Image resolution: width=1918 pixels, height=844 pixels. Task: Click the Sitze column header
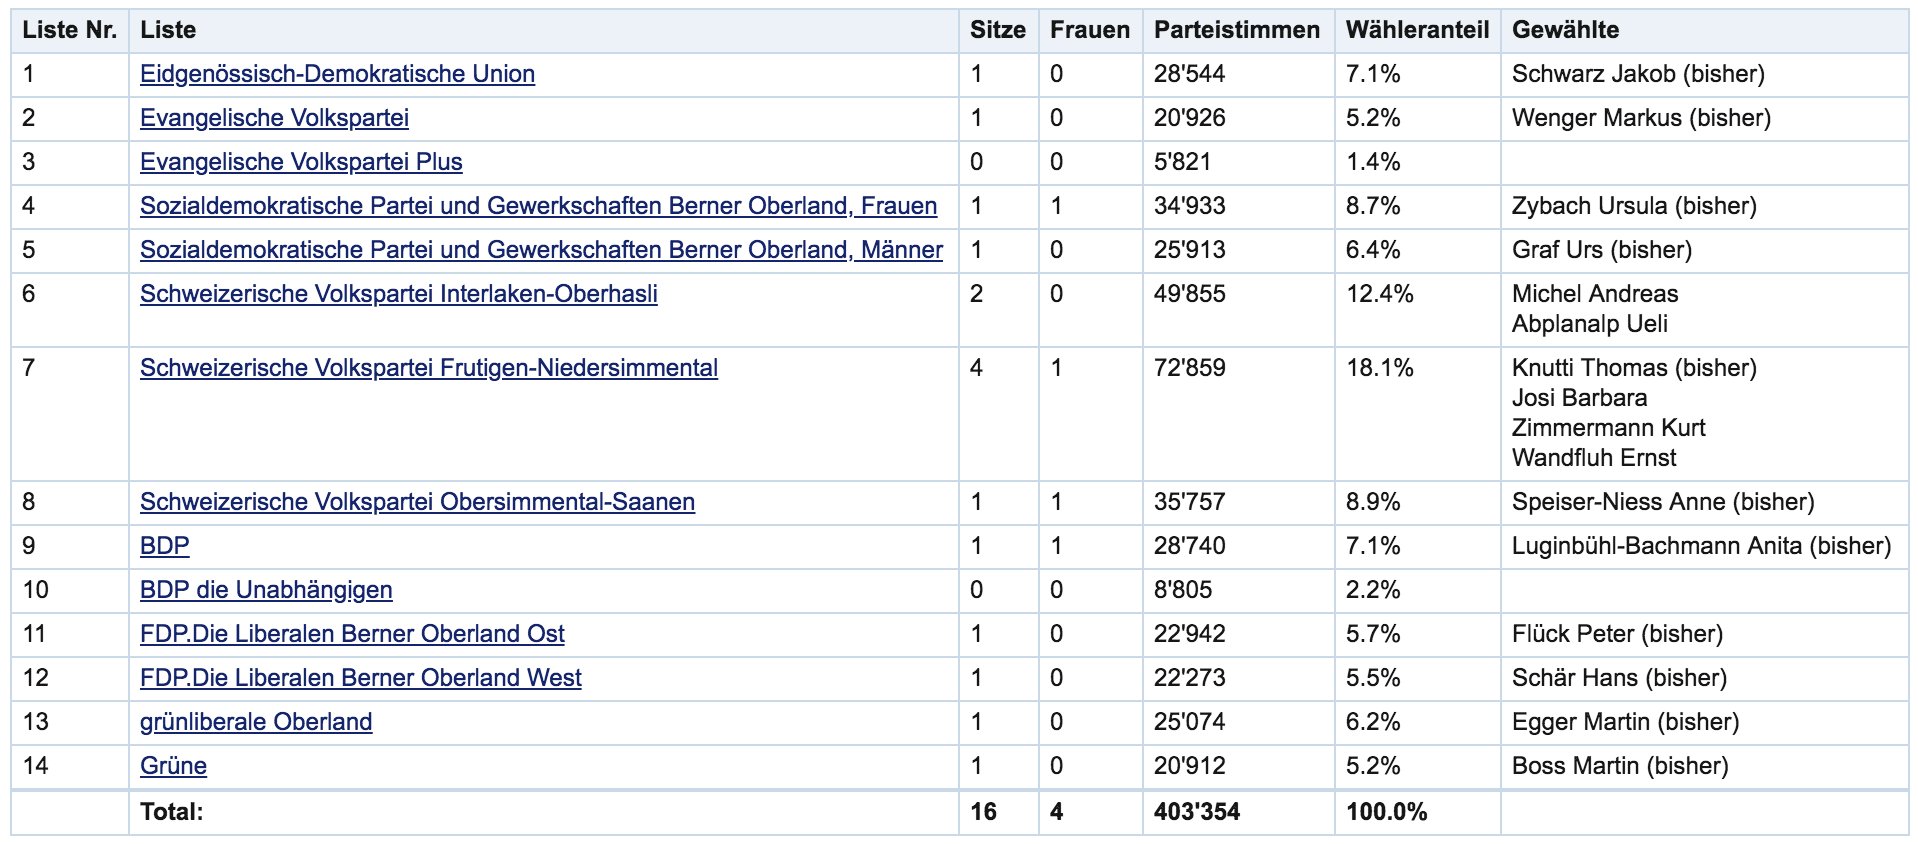998,30
